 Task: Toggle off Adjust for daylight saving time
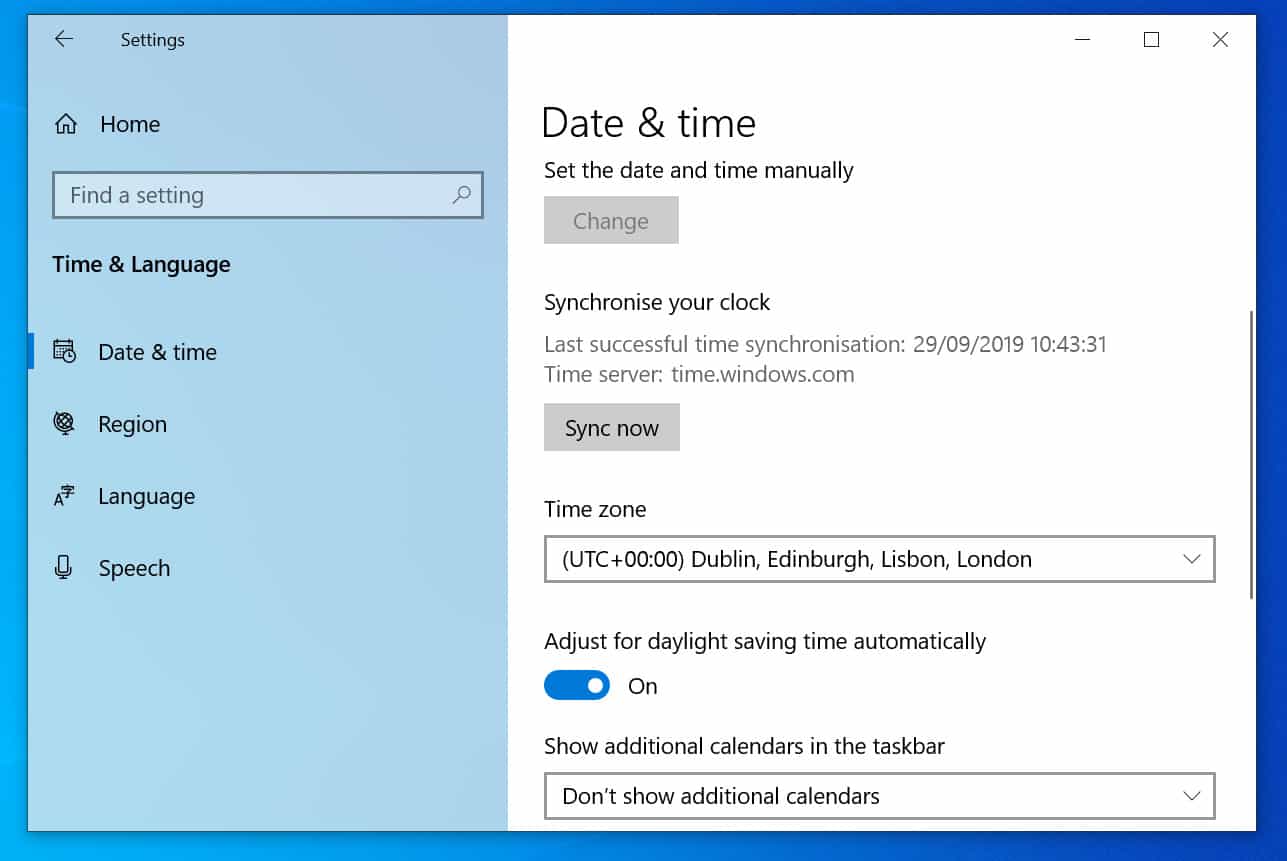(x=577, y=685)
